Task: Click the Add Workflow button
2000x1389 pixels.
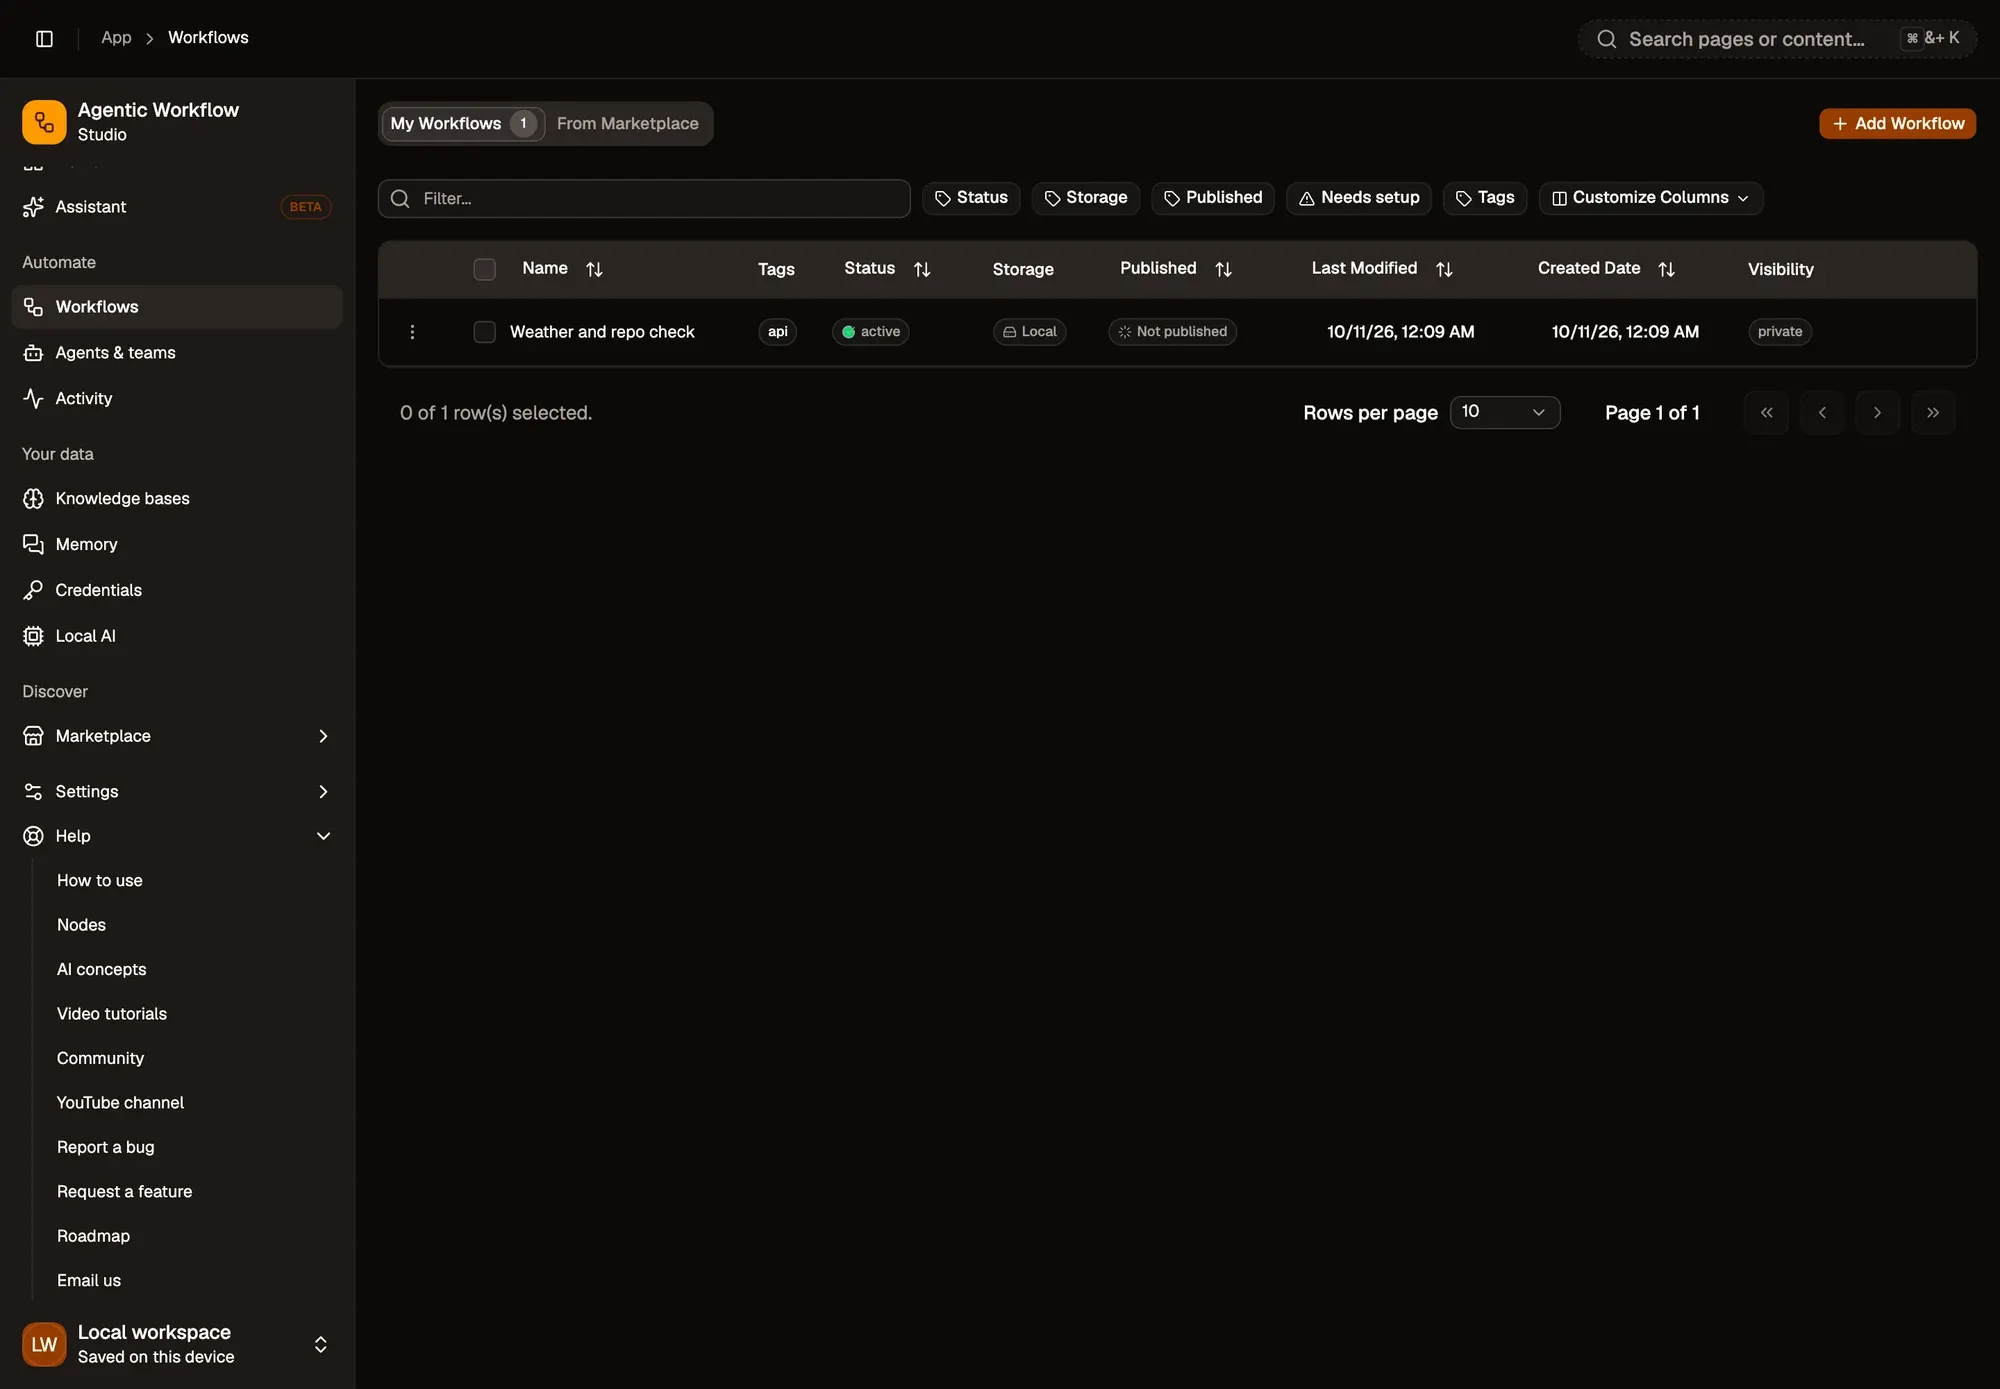Action: (1897, 124)
